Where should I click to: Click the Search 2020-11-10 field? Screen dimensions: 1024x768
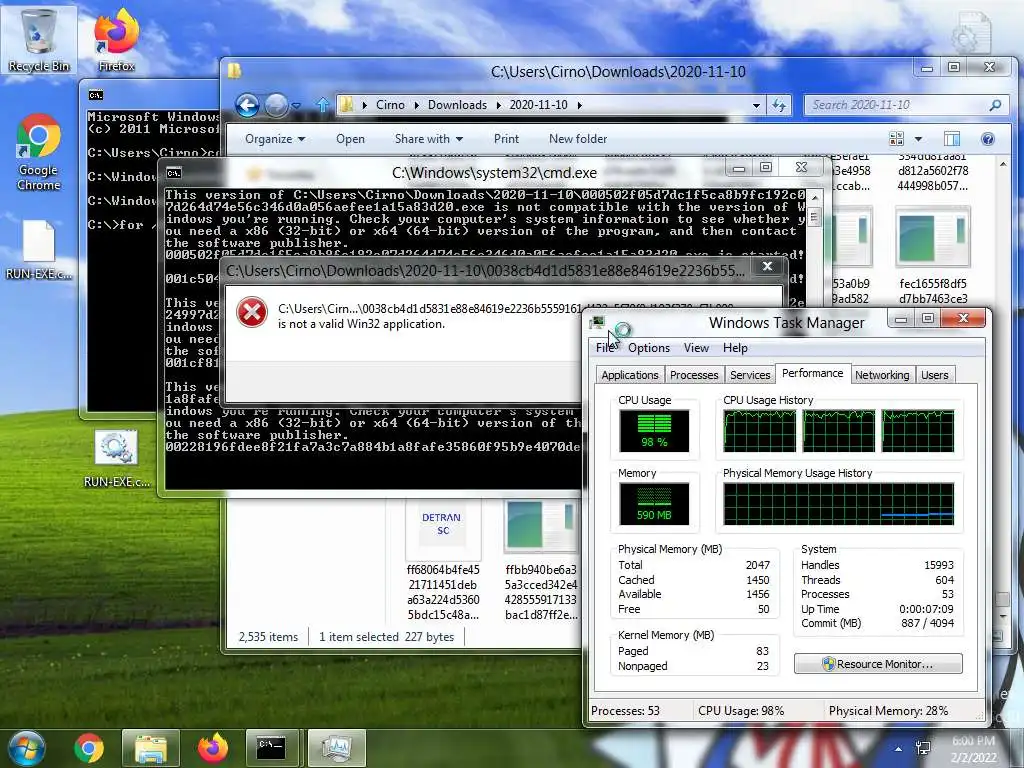pyautogui.click(x=906, y=105)
